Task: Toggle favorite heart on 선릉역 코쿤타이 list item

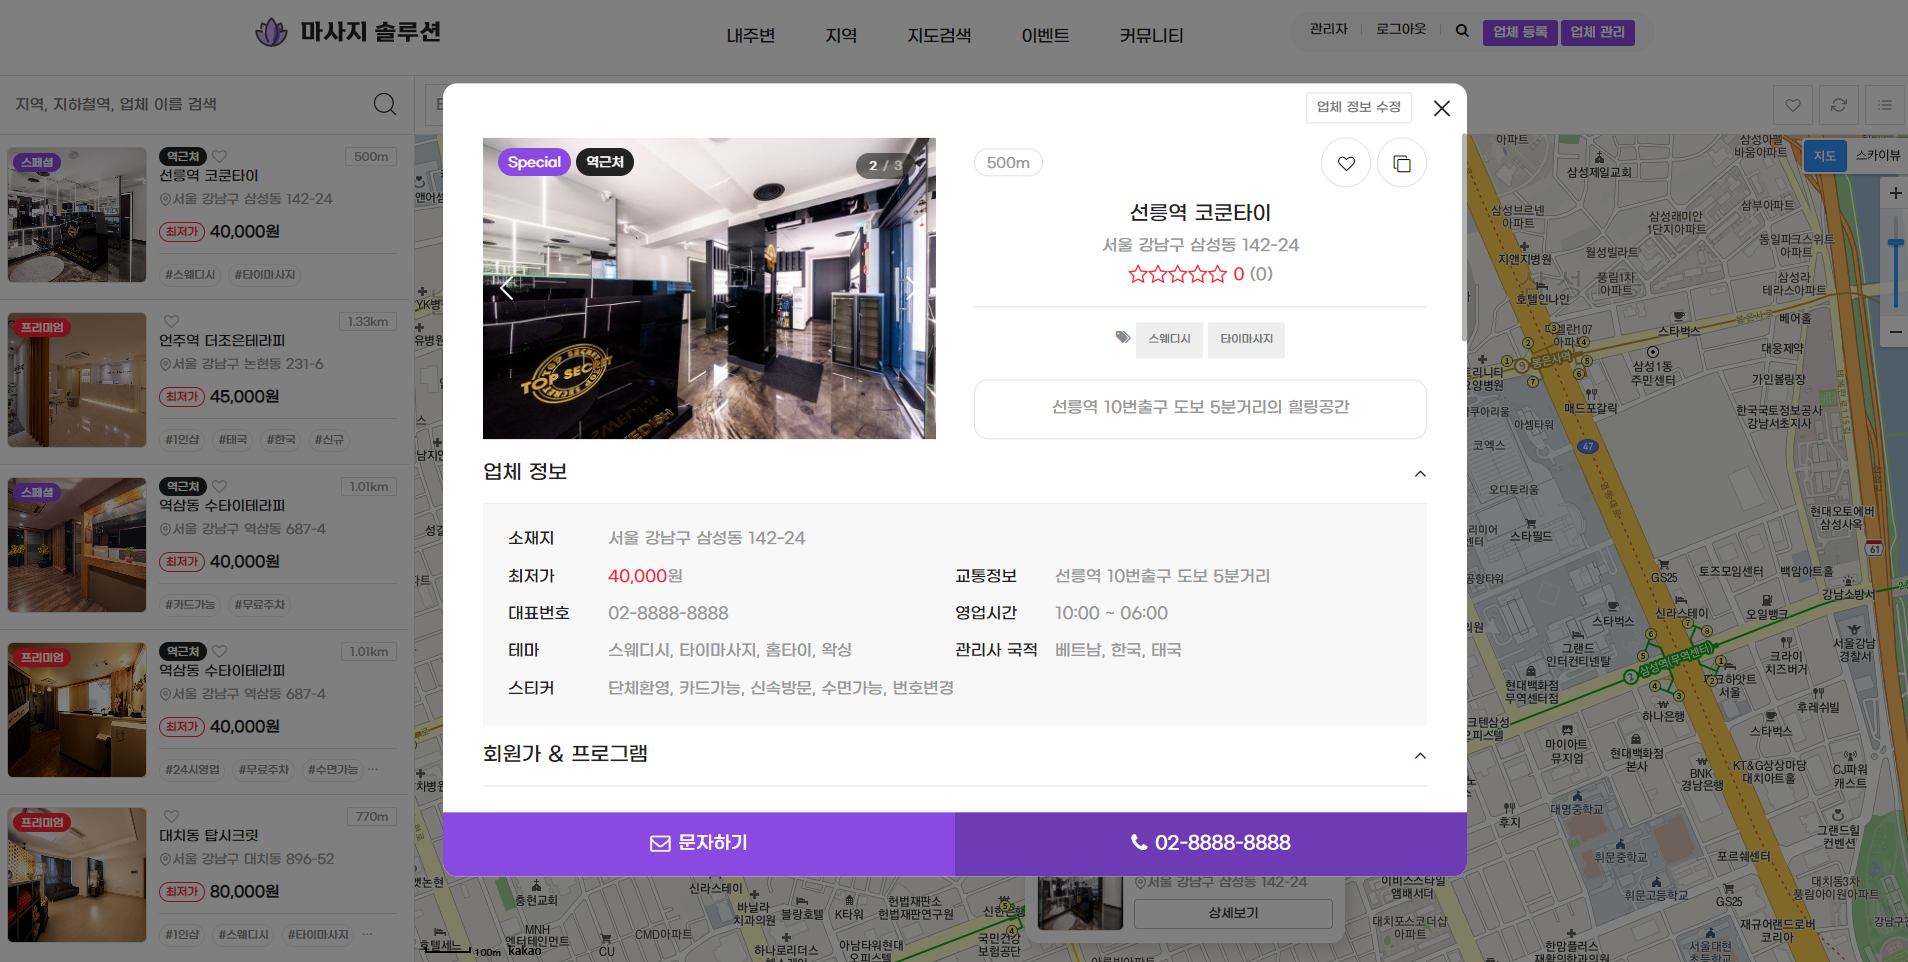Action: 220,156
